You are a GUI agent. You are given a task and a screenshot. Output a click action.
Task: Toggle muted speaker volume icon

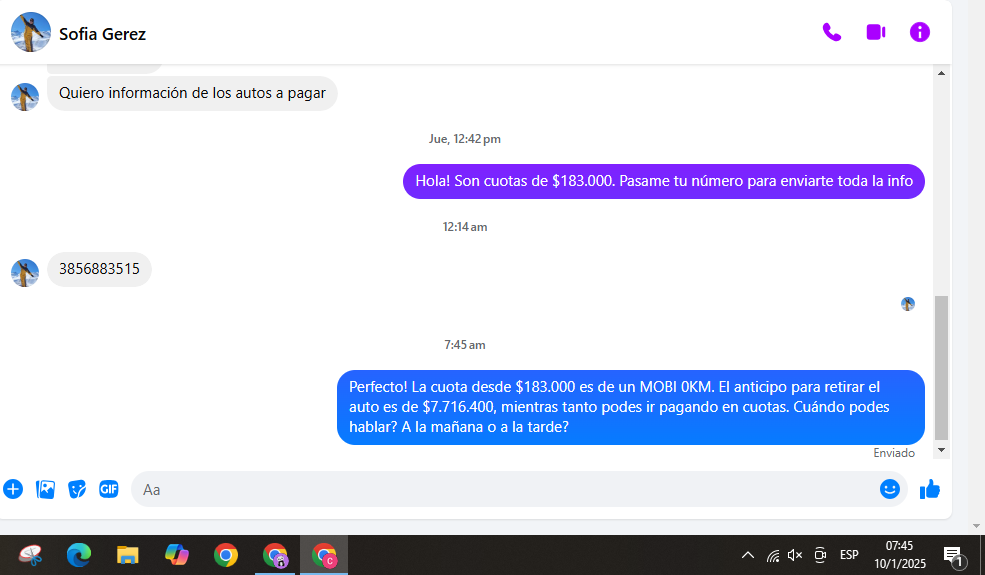(795, 555)
